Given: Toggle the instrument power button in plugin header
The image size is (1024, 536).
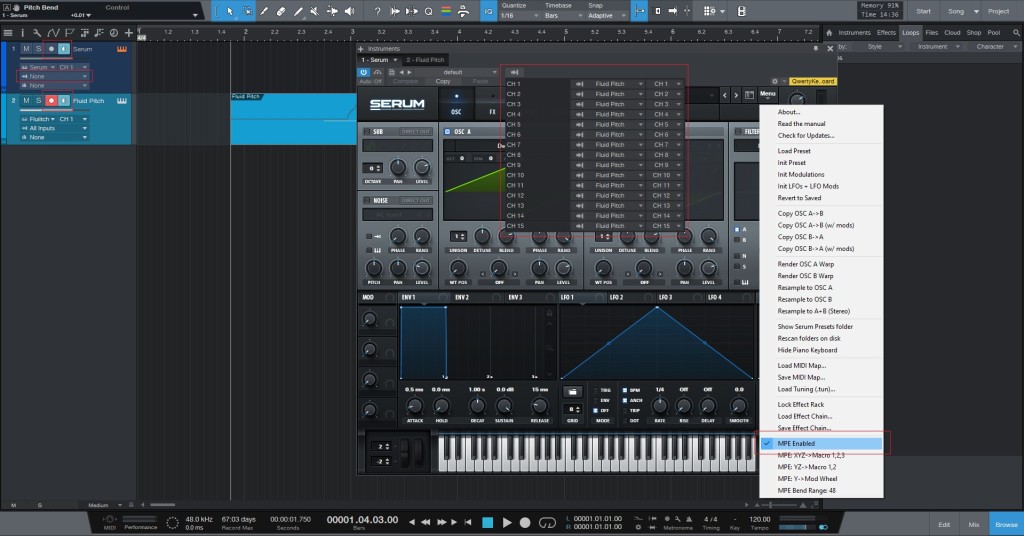Looking at the screenshot, I should coord(364,72).
